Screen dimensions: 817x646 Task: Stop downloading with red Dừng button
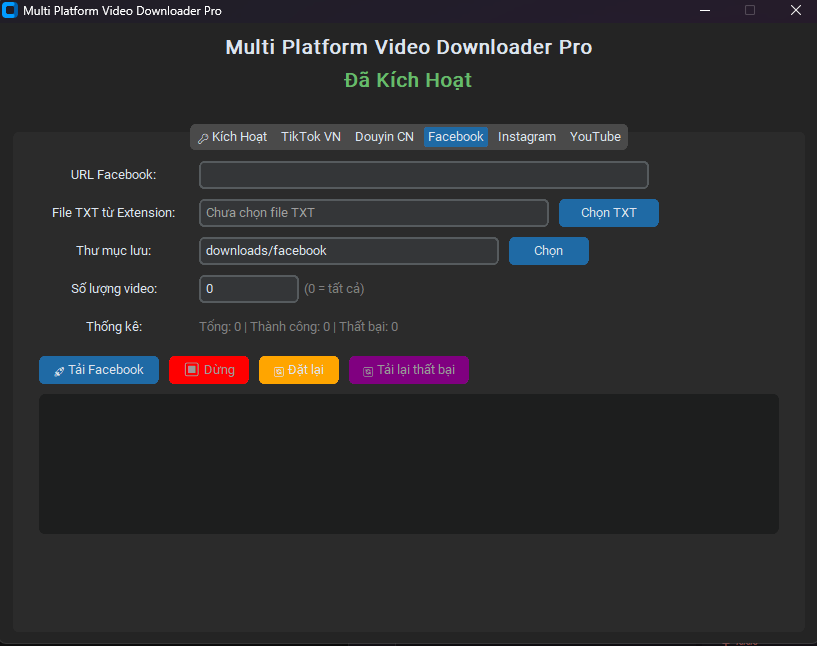click(x=209, y=370)
